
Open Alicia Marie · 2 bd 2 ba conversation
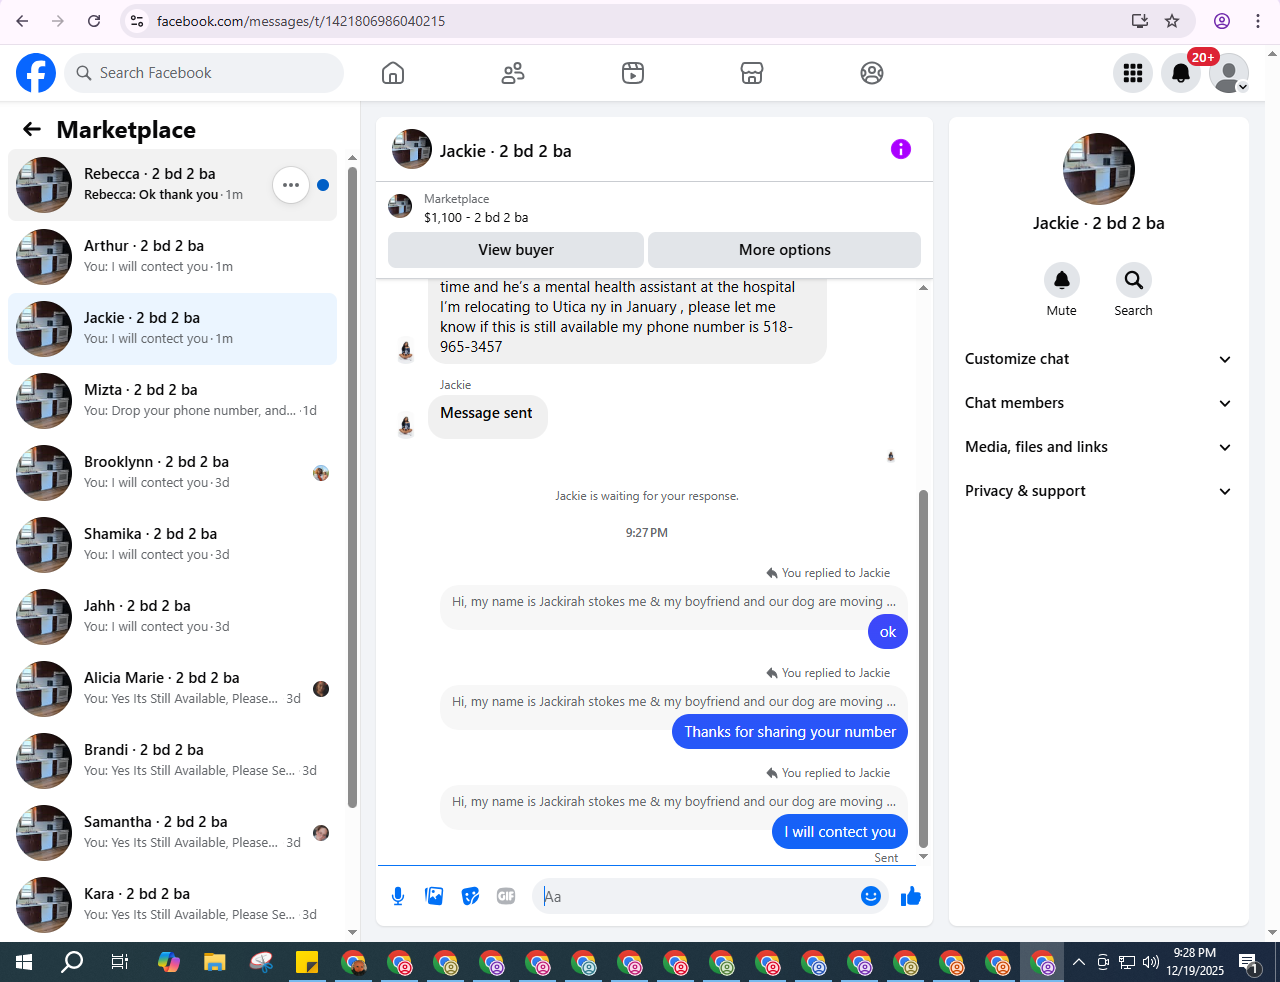pyautogui.click(x=172, y=689)
